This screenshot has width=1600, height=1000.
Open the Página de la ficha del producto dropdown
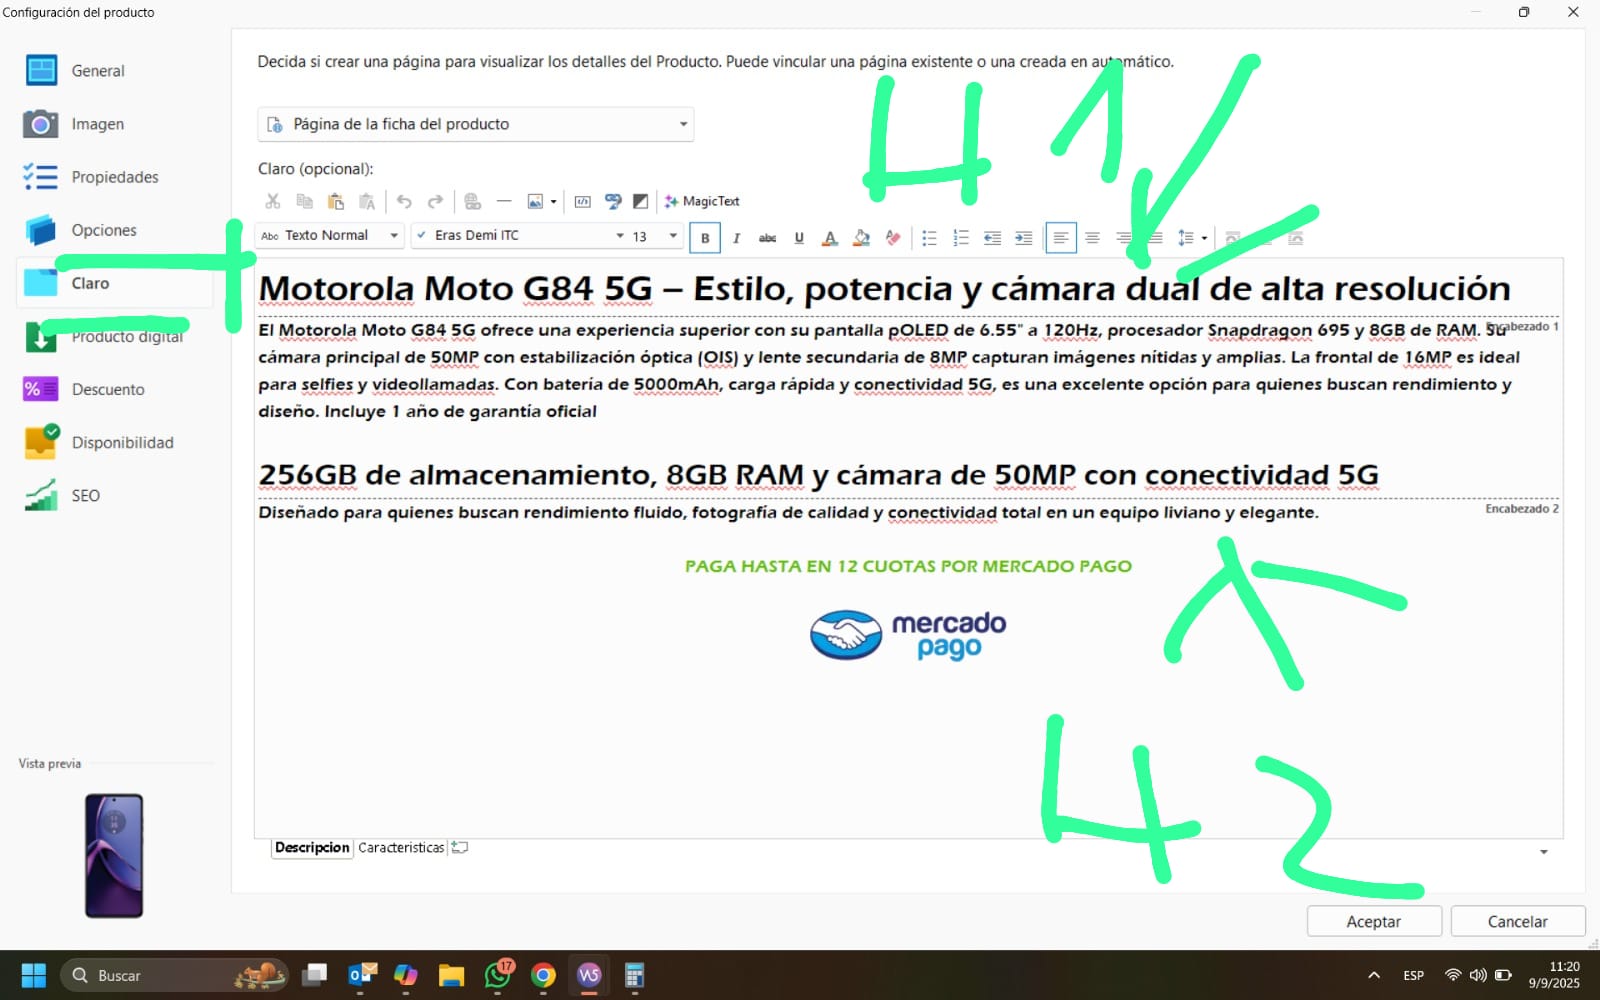pos(476,124)
